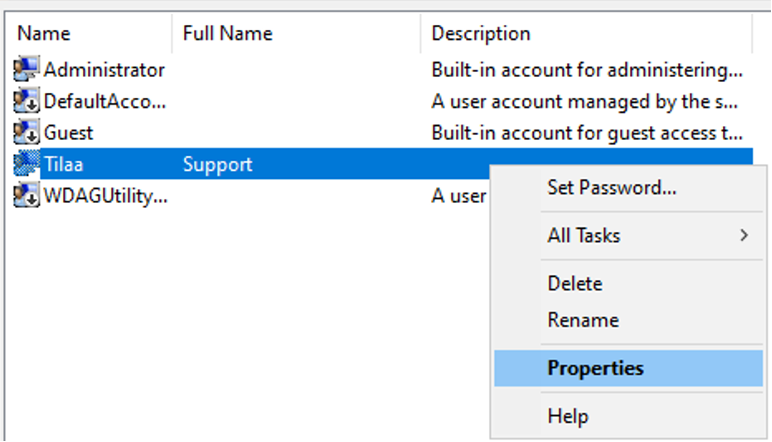772x442 pixels.
Task: Click the Support full name cell
Action: 218,164
